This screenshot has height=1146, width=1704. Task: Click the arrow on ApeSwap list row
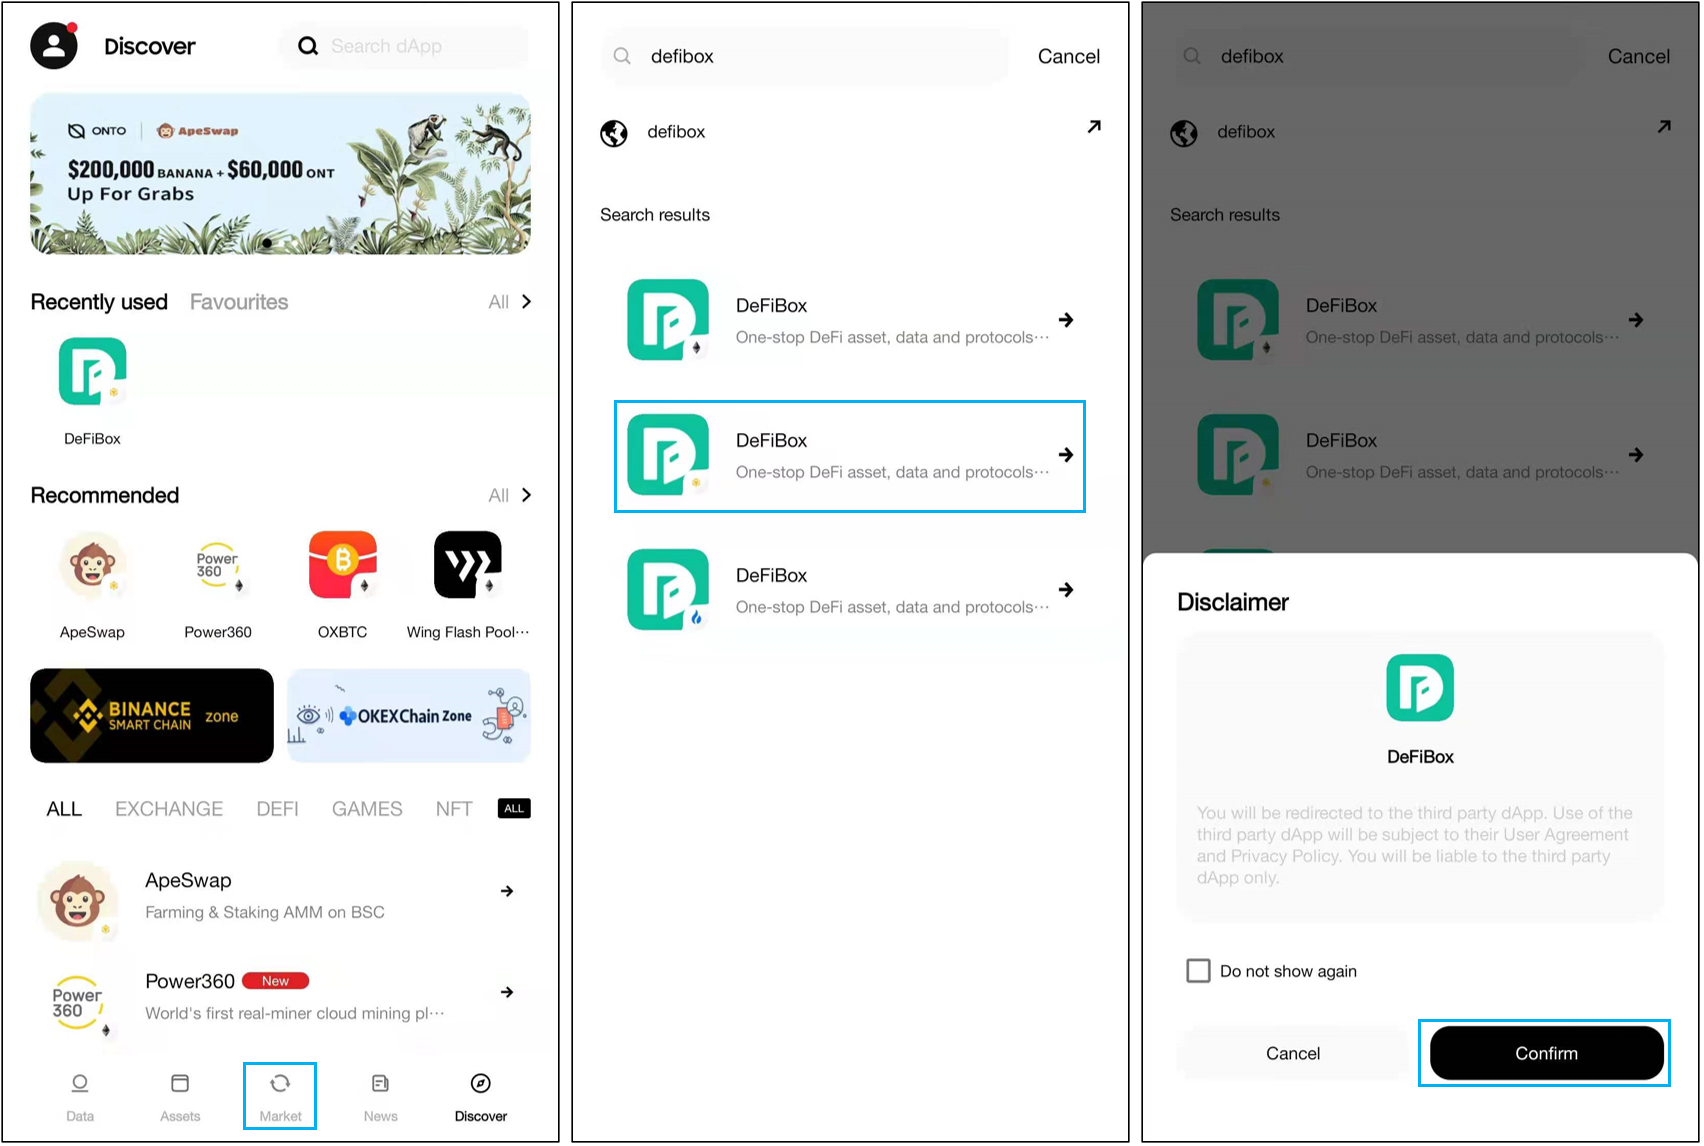507,891
